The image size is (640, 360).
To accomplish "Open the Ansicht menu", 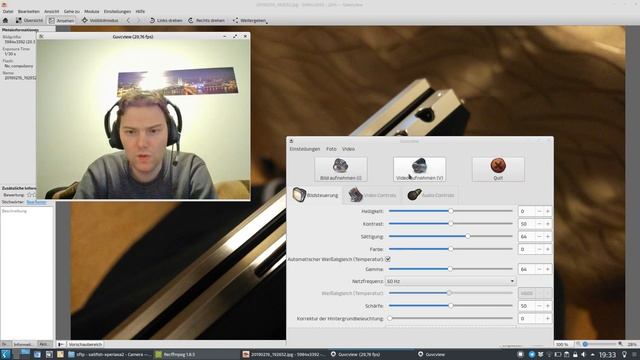I will click(x=51, y=11).
